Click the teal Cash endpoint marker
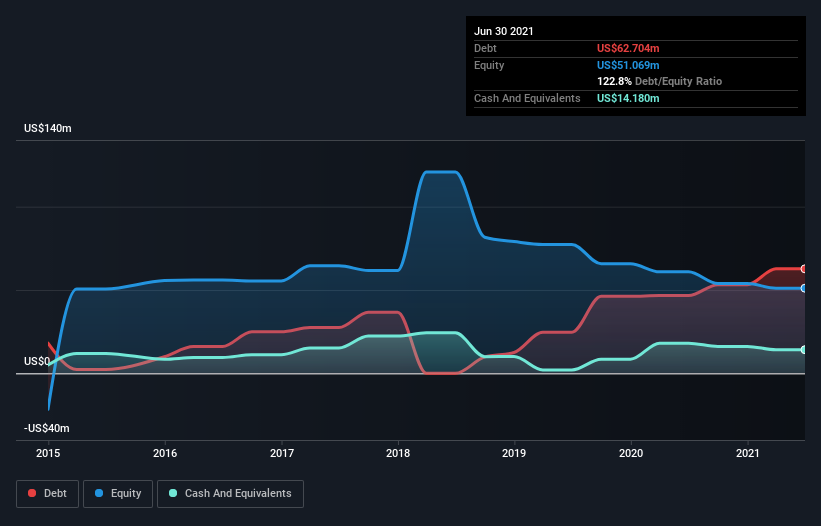The image size is (821, 526). click(x=804, y=350)
